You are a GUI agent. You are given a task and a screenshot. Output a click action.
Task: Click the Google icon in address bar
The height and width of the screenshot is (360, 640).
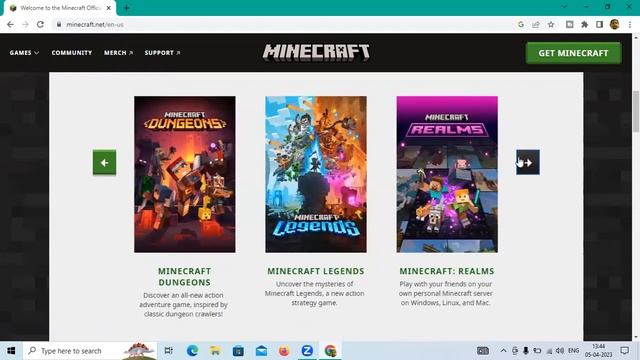(521, 24)
